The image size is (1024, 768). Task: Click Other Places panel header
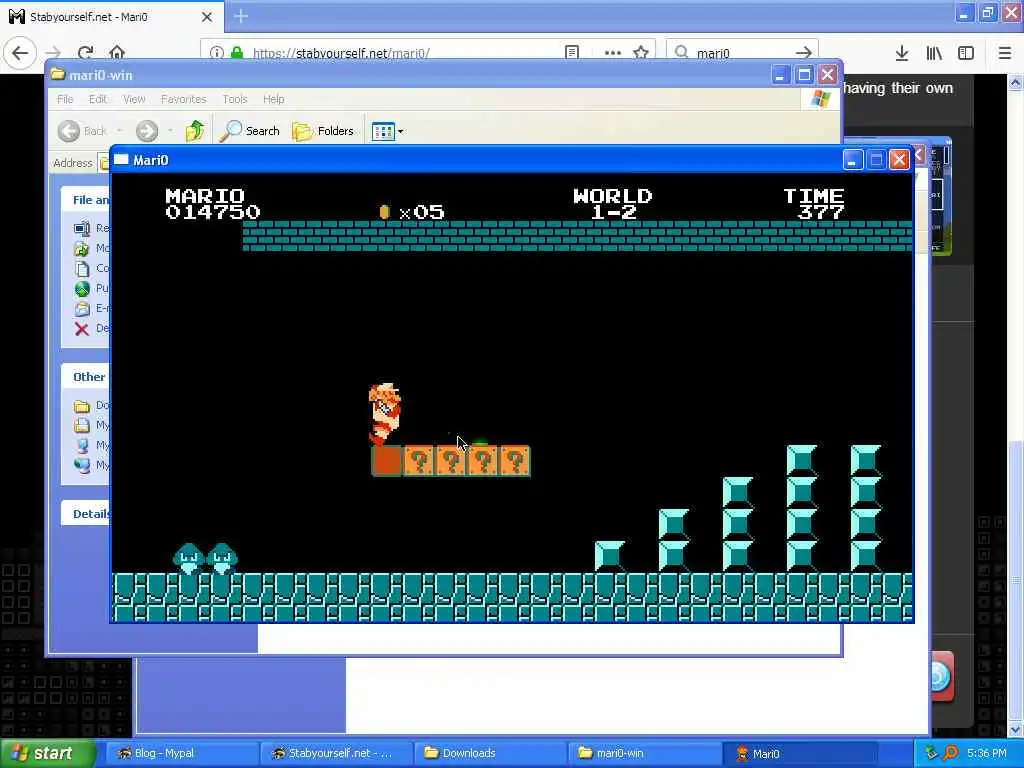[x=87, y=377]
